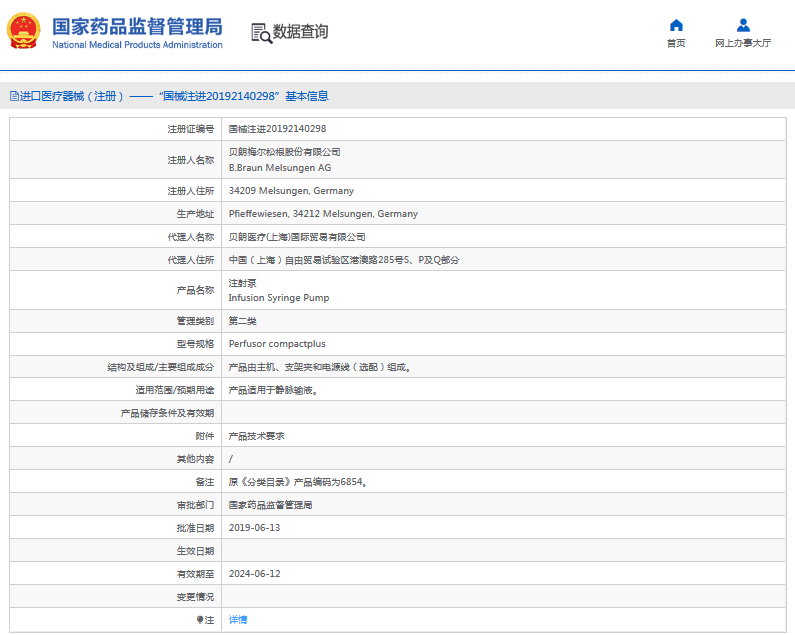Click the 注册证编号 row label
The width and height of the screenshot is (795, 635).
click(x=191, y=129)
